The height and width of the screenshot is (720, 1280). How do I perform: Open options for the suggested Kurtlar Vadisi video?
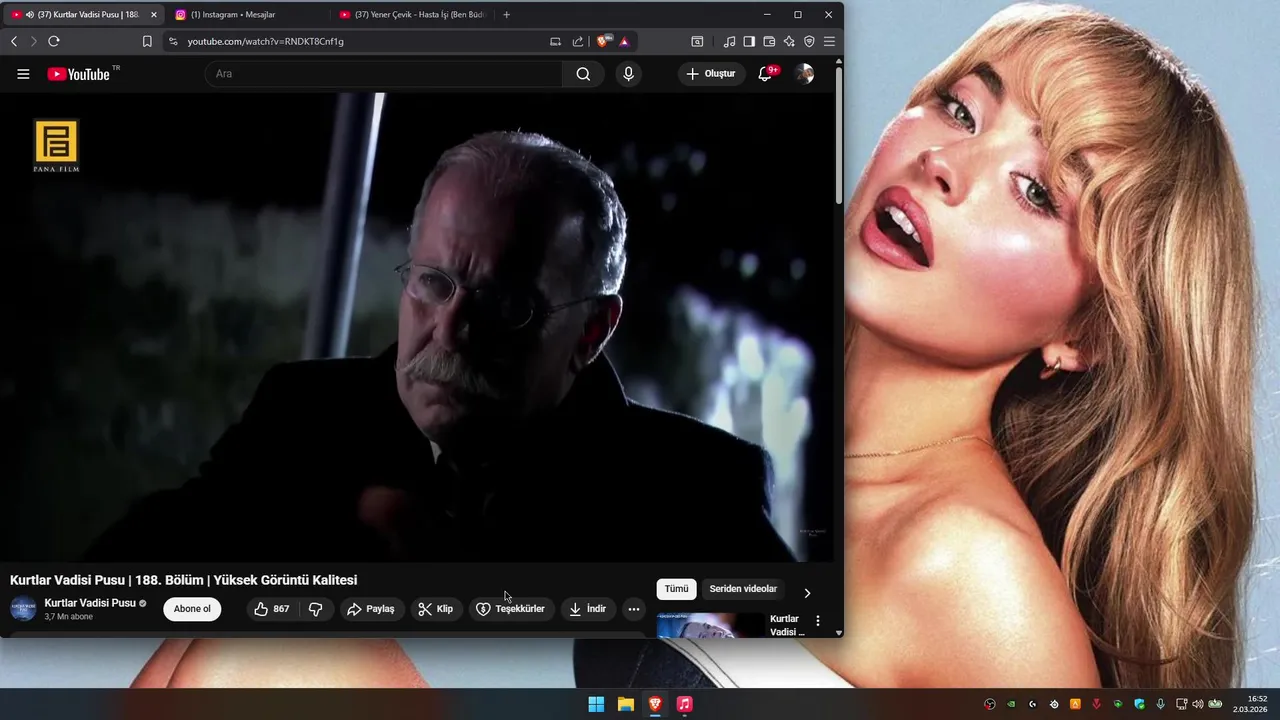[818, 621]
